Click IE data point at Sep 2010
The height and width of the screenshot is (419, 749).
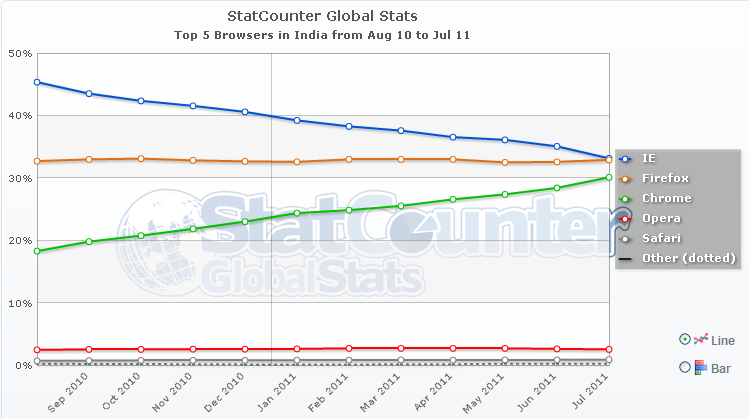(x=89, y=94)
